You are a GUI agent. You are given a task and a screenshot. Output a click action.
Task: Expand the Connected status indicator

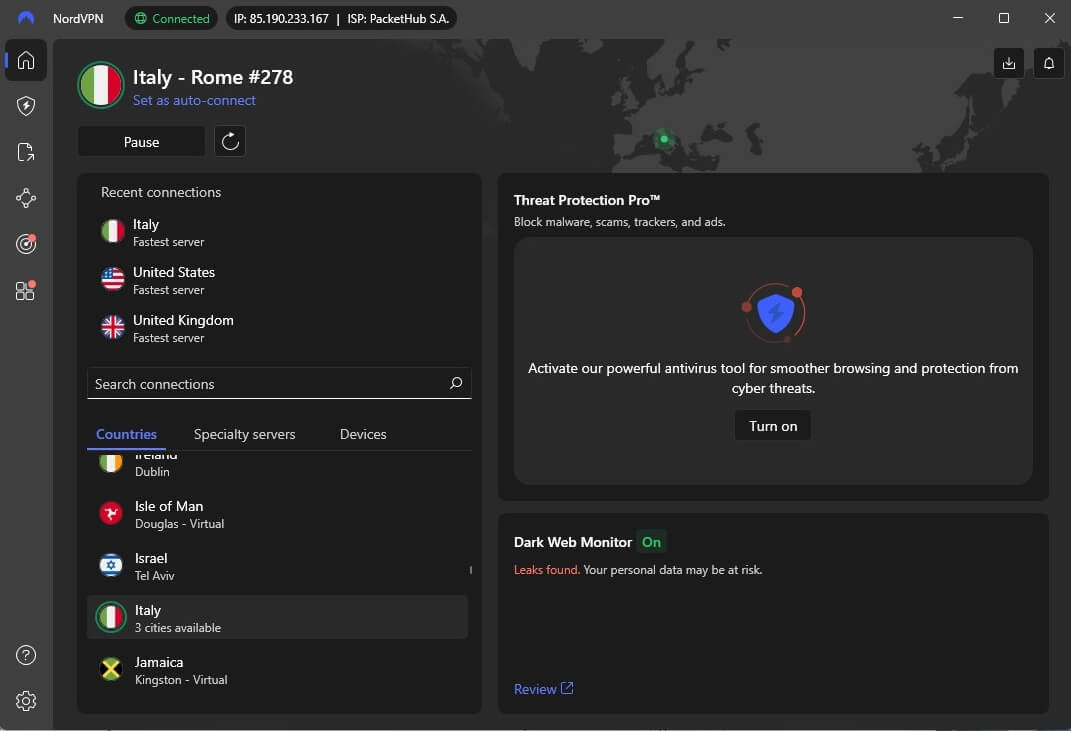tap(171, 18)
